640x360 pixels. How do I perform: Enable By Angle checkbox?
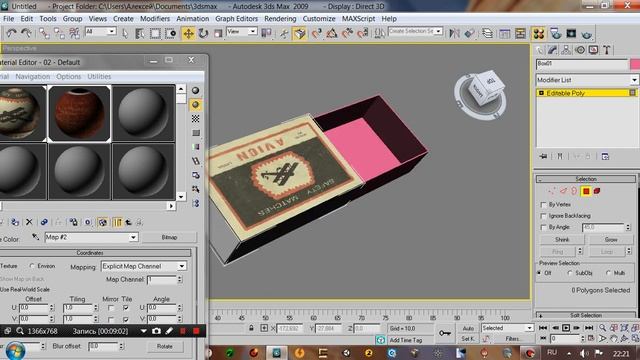pyautogui.click(x=543, y=227)
